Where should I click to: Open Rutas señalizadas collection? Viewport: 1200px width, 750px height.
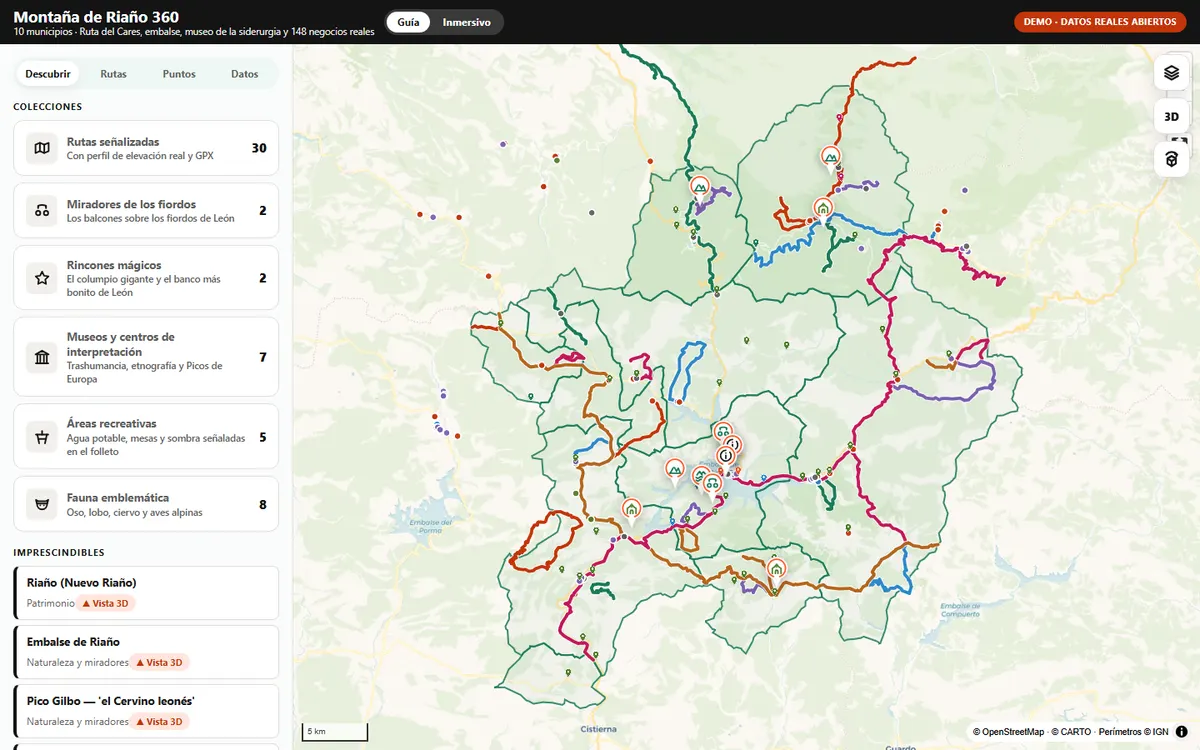point(146,148)
